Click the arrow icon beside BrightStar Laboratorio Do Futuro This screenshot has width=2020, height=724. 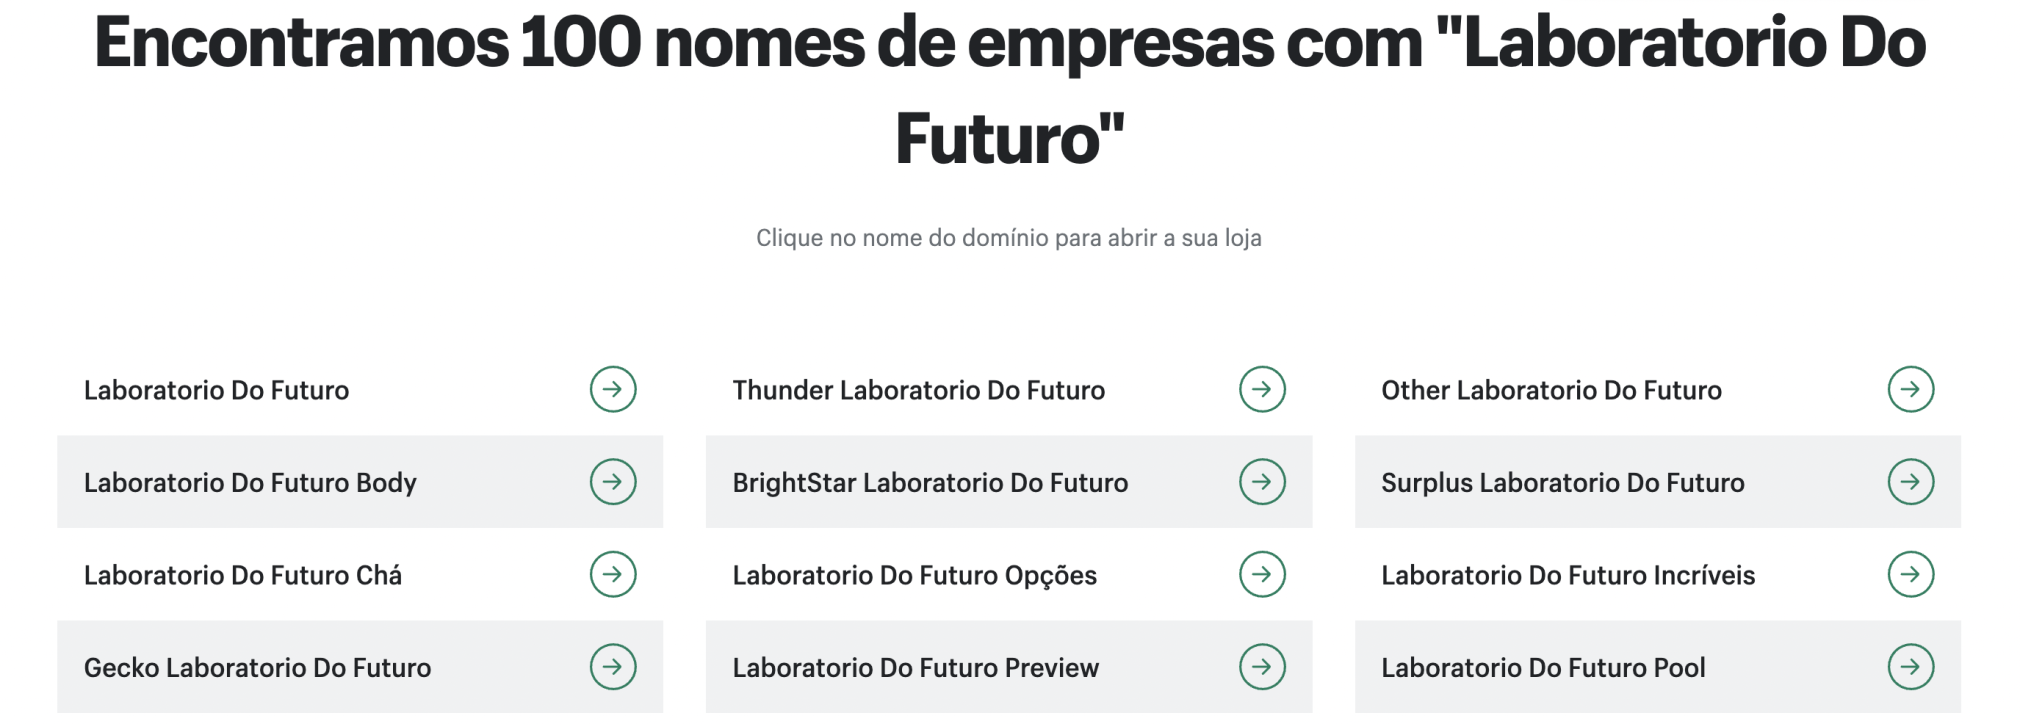point(1263,482)
